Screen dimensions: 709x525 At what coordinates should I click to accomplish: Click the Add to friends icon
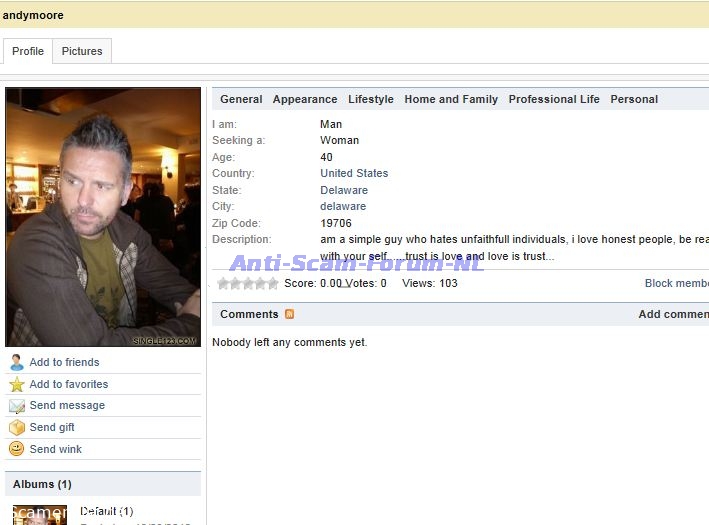click(x=17, y=362)
